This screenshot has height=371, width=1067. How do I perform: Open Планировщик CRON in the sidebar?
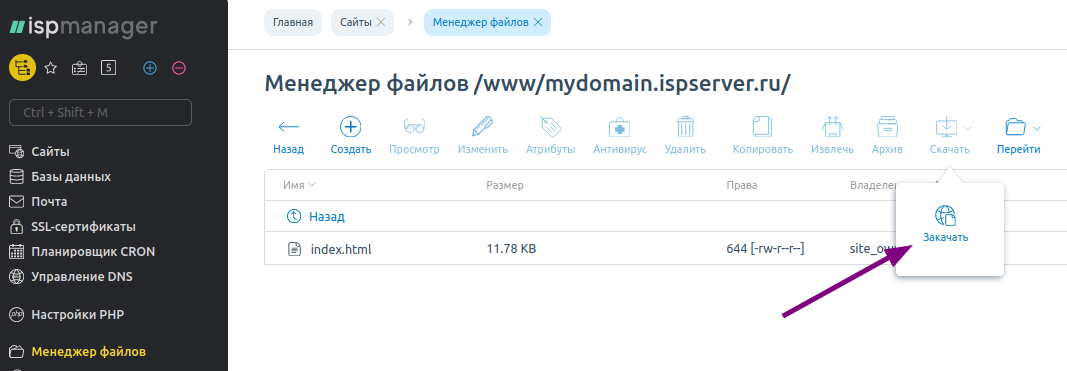coord(93,252)
